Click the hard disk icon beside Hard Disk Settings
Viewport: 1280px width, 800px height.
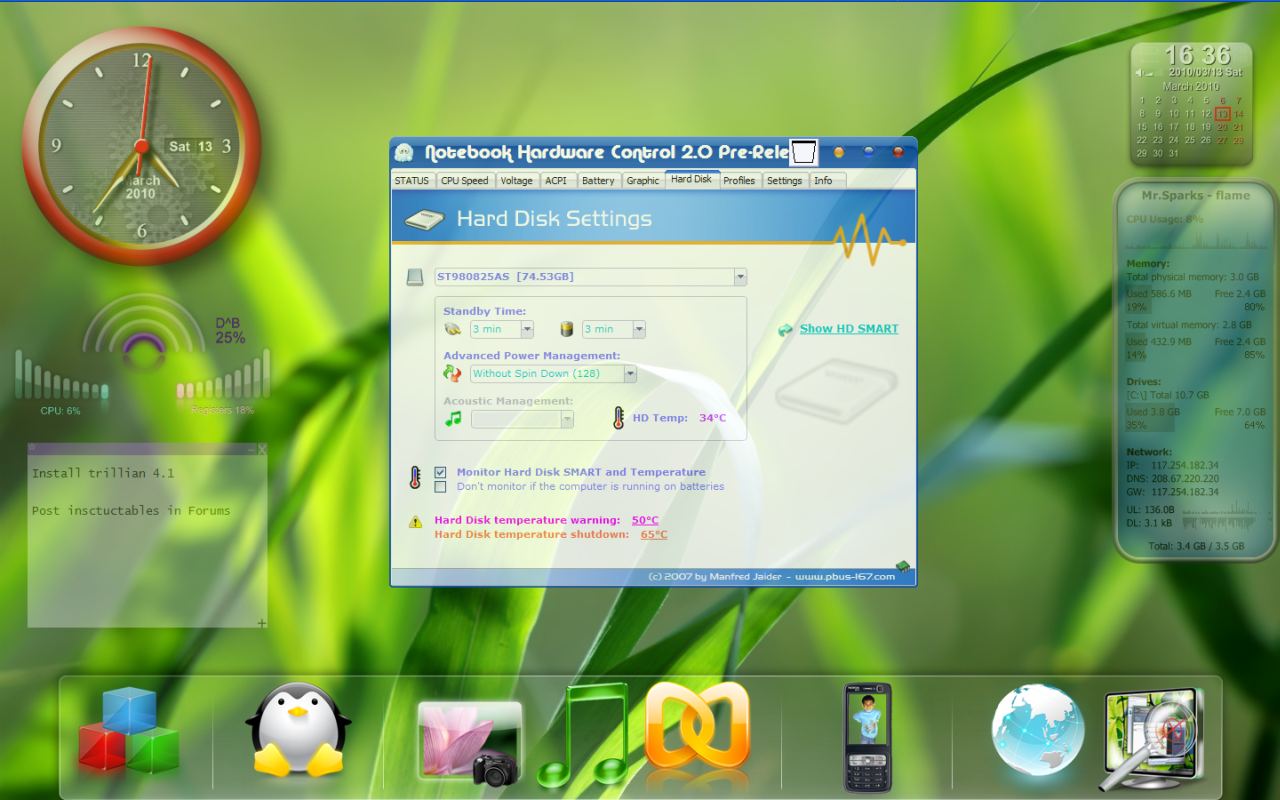click(423, 219)
